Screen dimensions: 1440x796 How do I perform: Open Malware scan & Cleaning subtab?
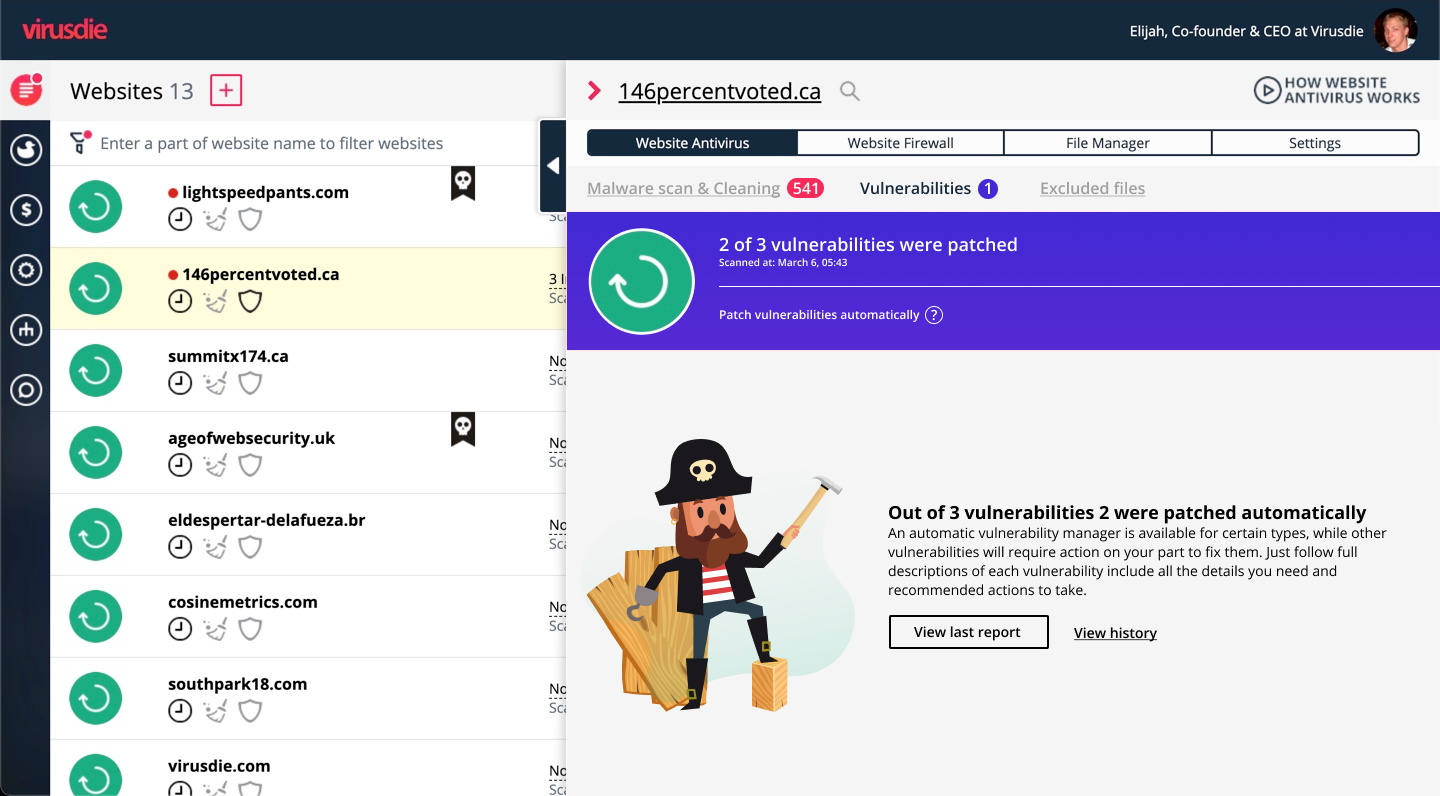pyautogui.click(x=684, y=188)
